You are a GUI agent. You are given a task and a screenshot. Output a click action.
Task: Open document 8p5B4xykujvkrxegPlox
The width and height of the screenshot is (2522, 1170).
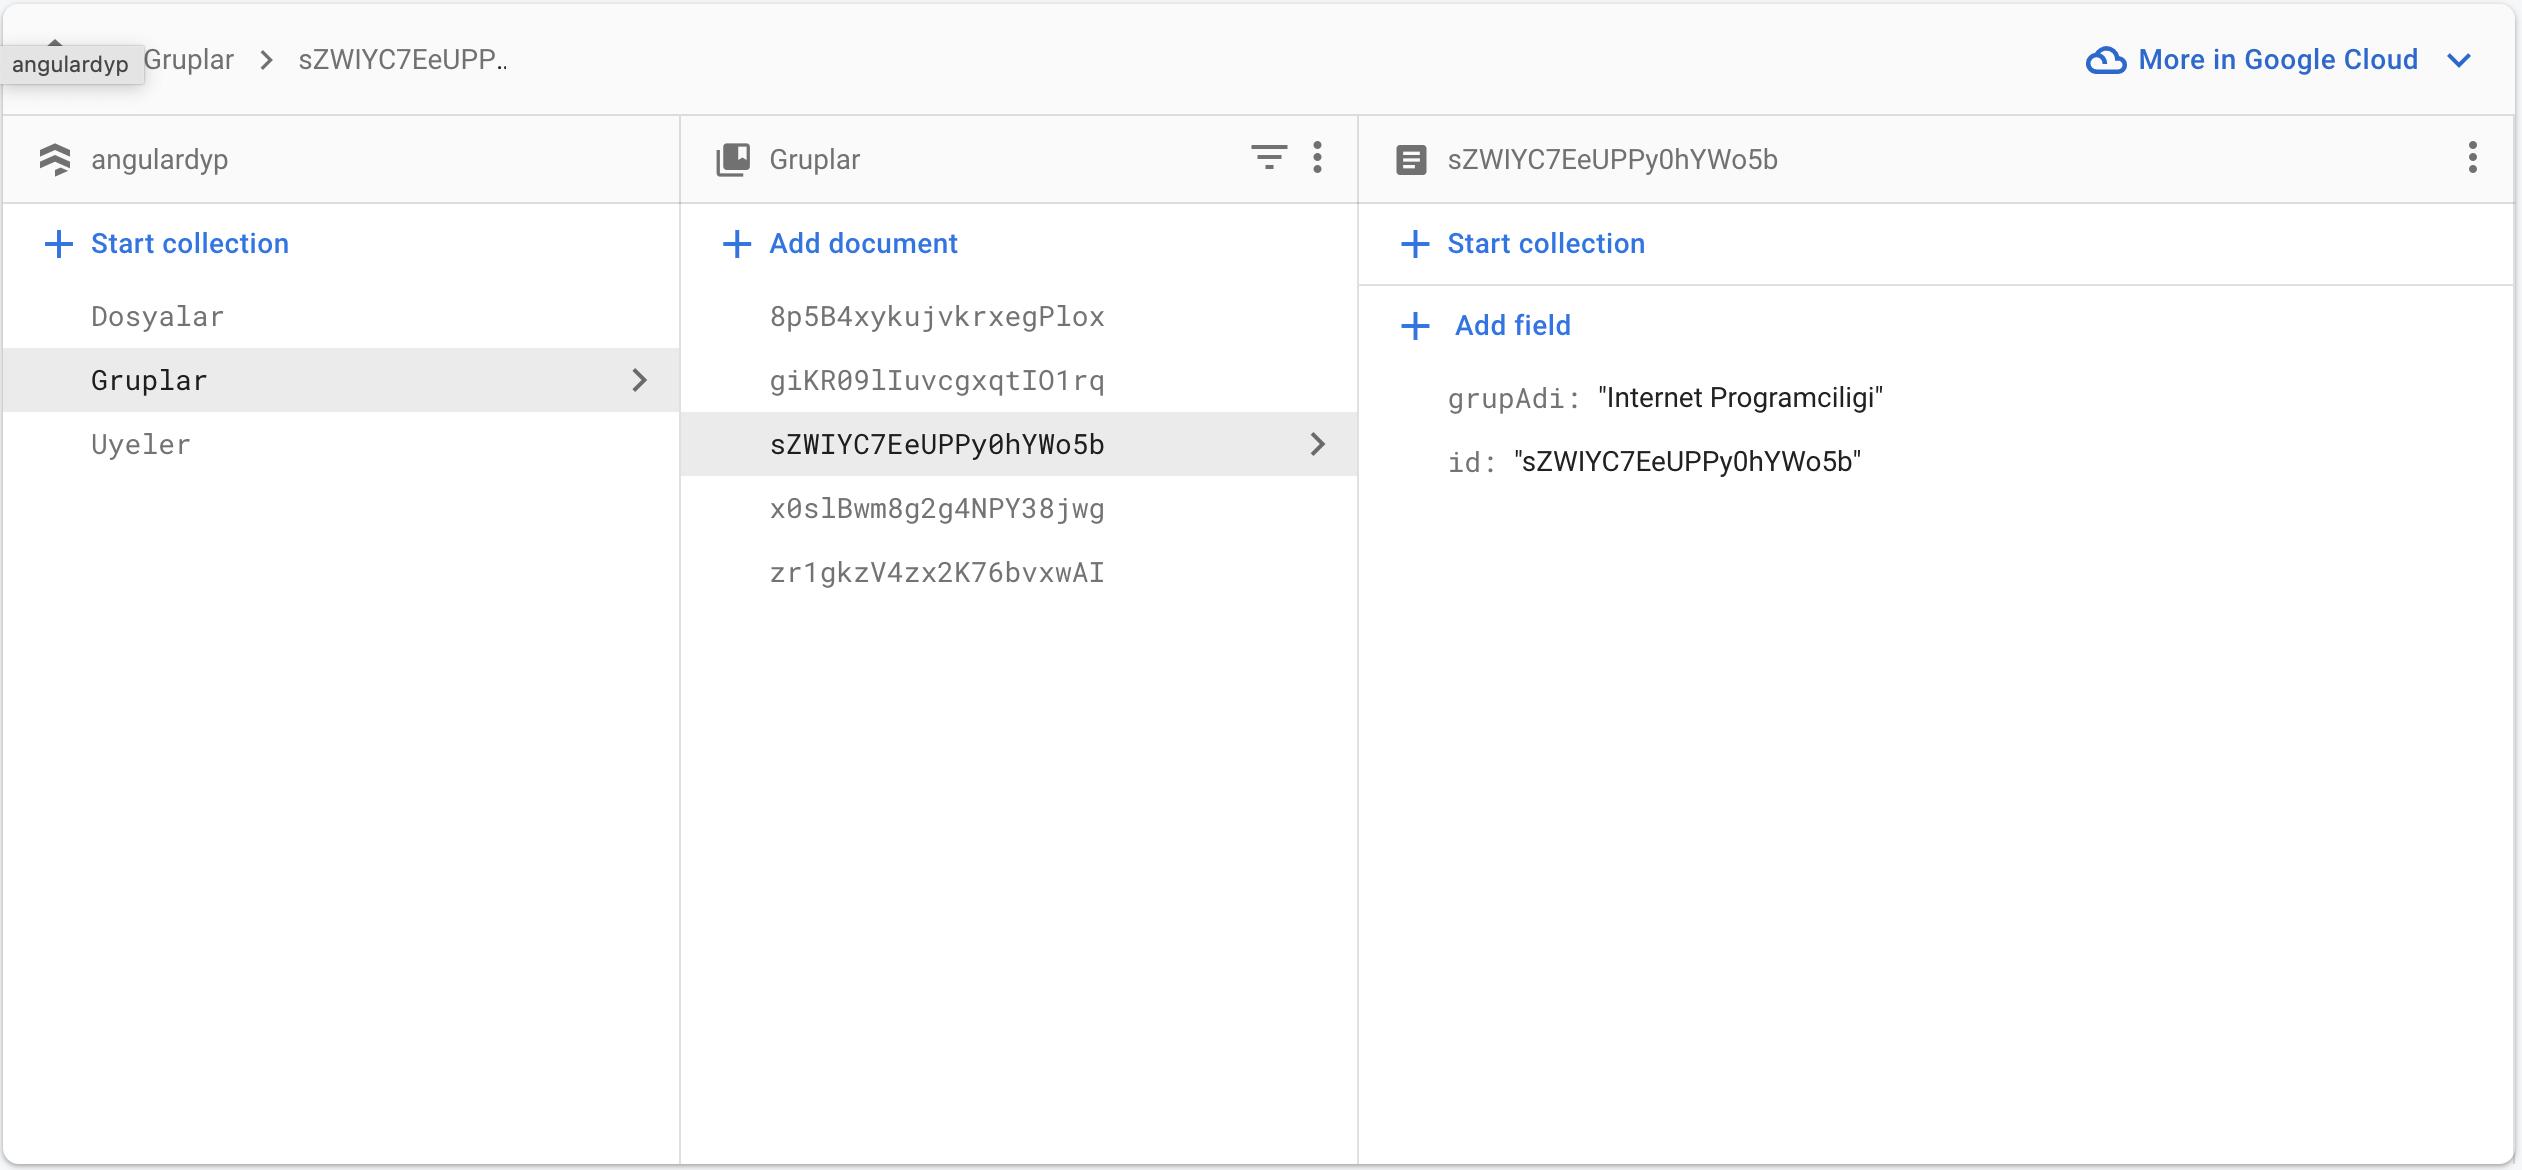(936, 316)
